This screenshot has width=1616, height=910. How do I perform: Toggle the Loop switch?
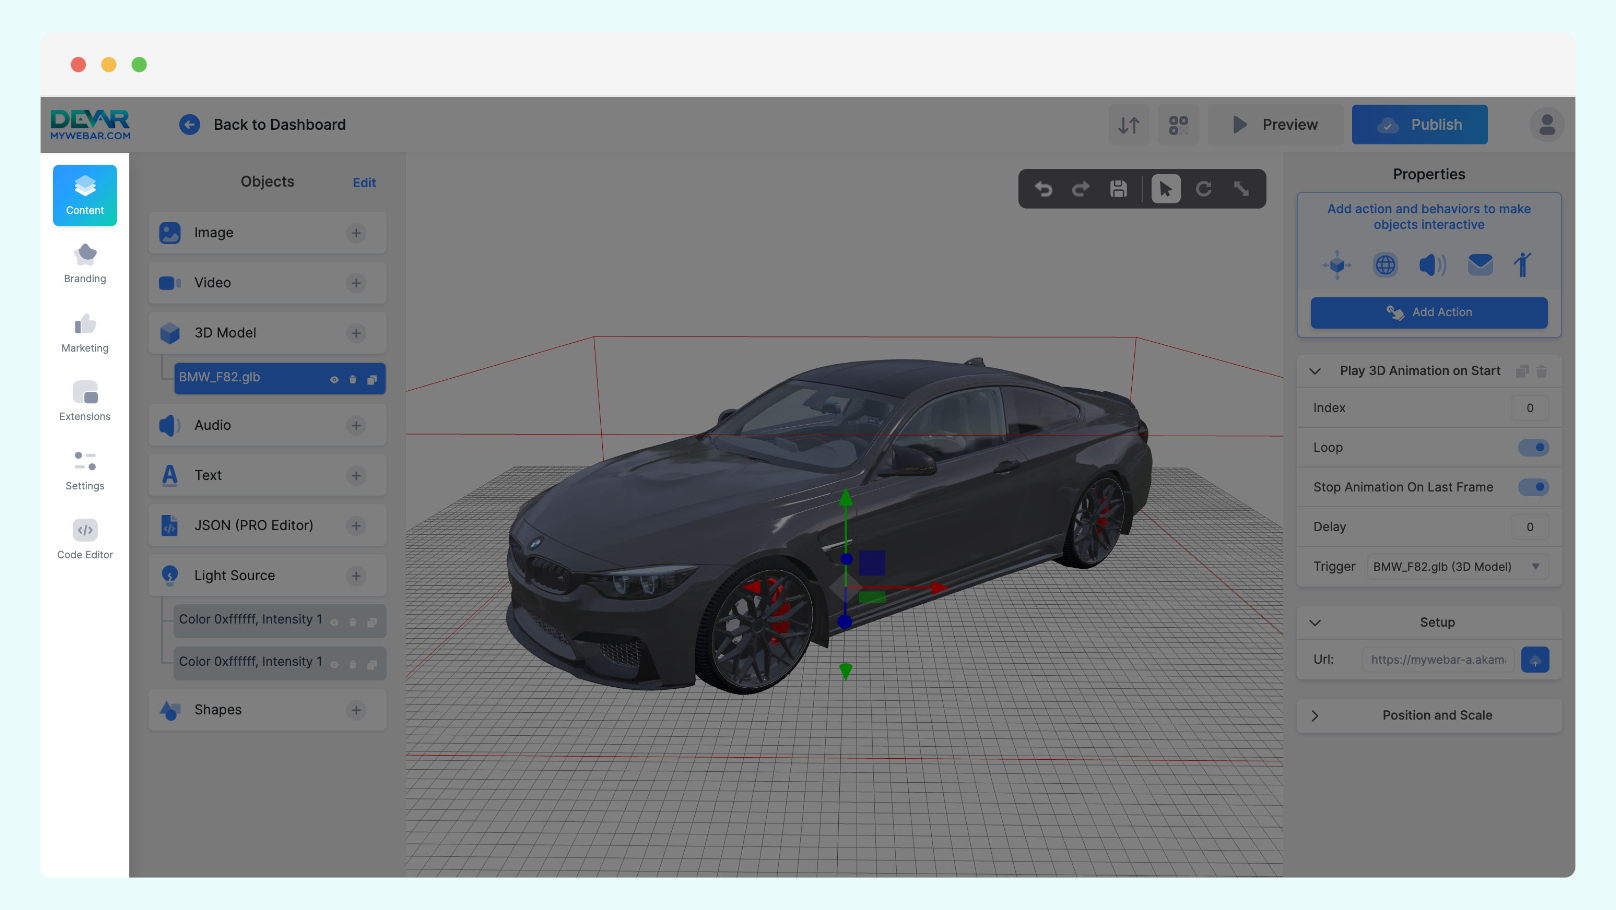1533,447
